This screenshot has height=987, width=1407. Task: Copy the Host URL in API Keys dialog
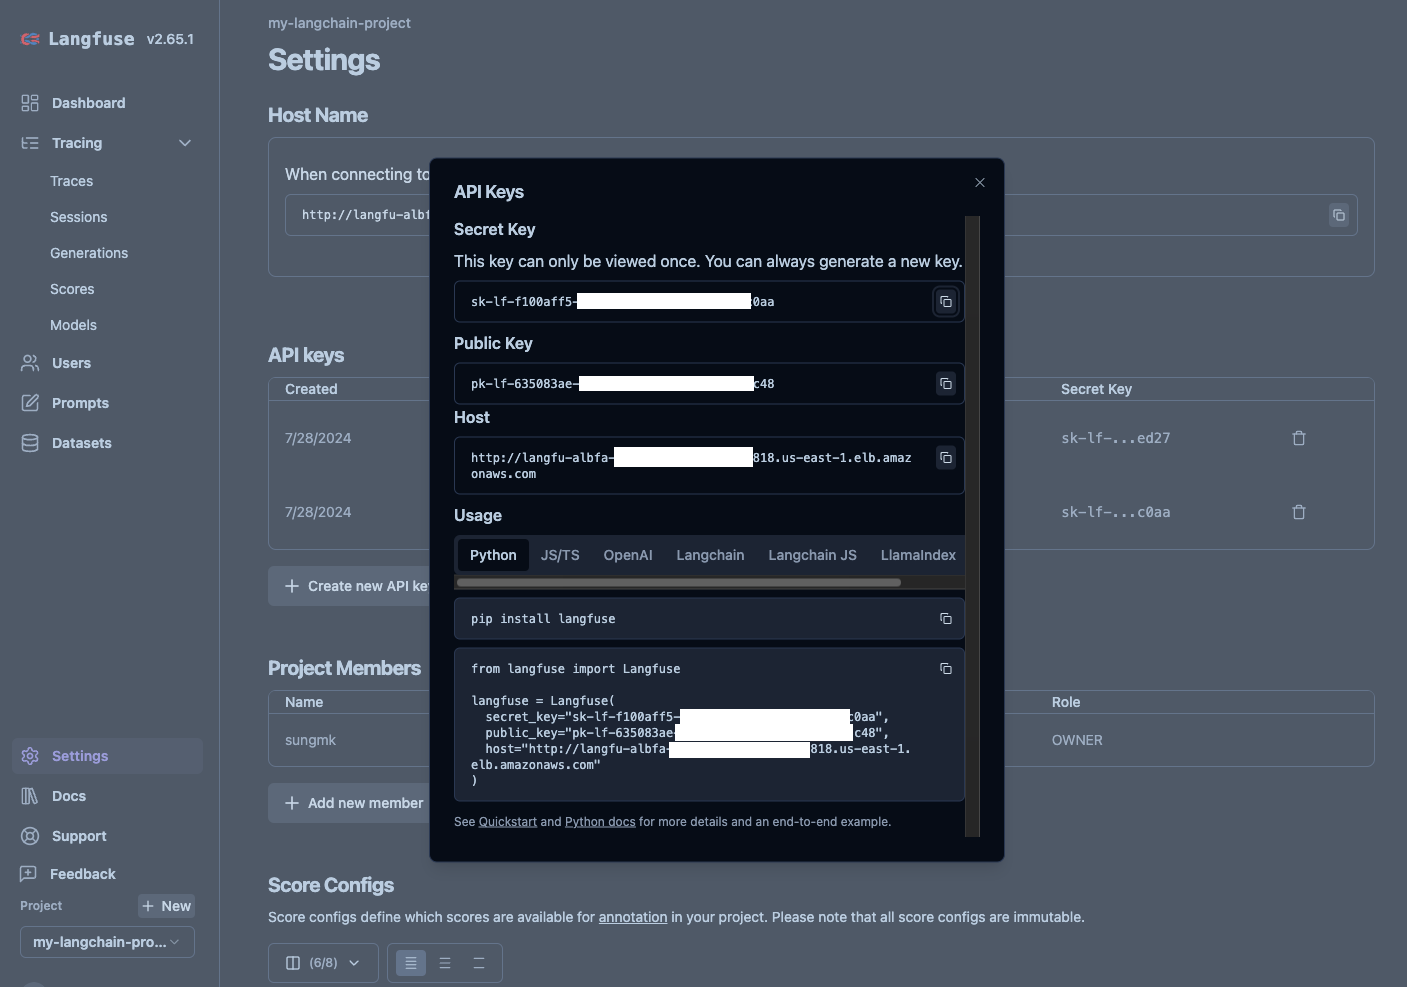945,458
